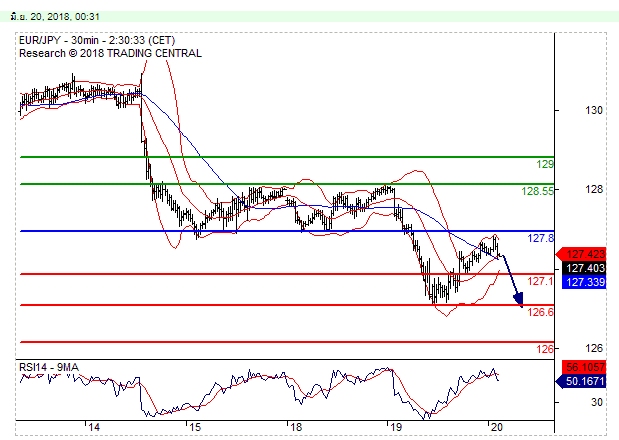This screenshot has height=440, width=619.
Task: Click the green resistance label 128.55
Action: [537, 191]
